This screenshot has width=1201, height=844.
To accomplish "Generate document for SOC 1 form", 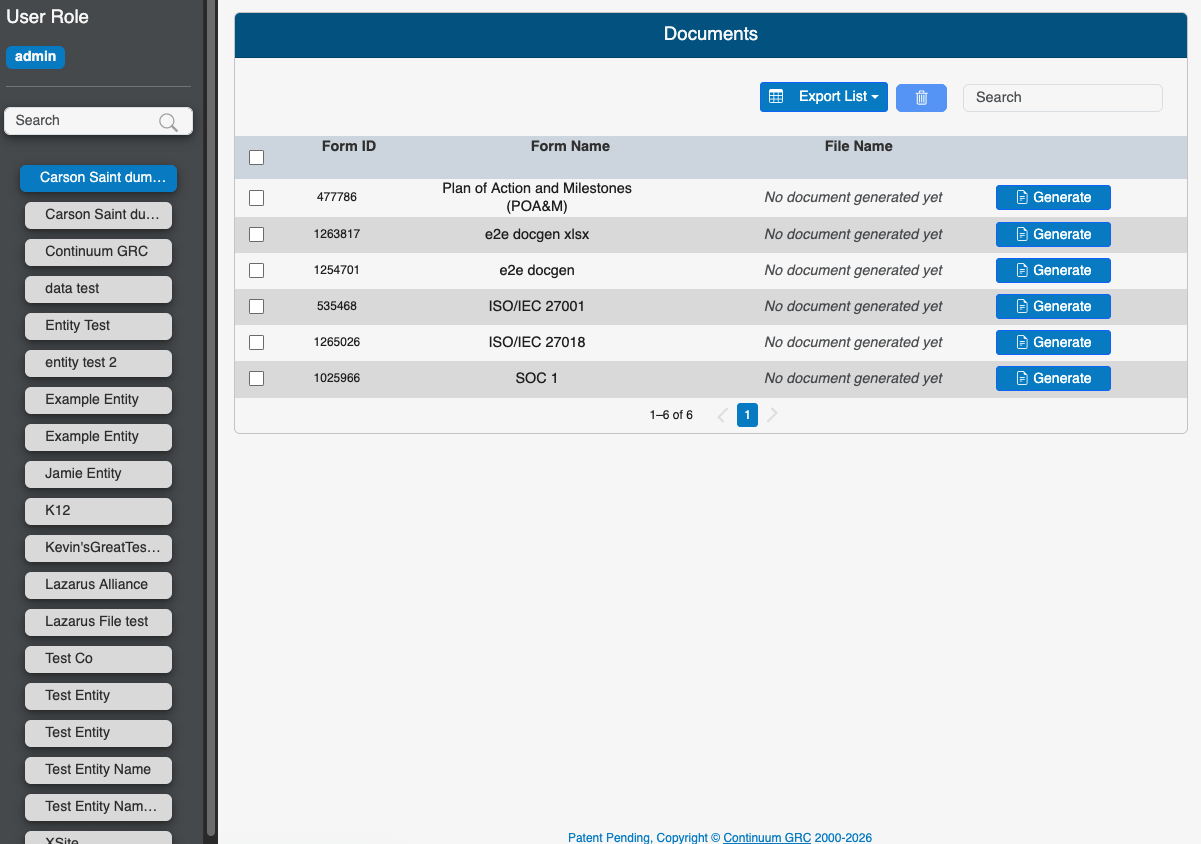I will 1052,378.
